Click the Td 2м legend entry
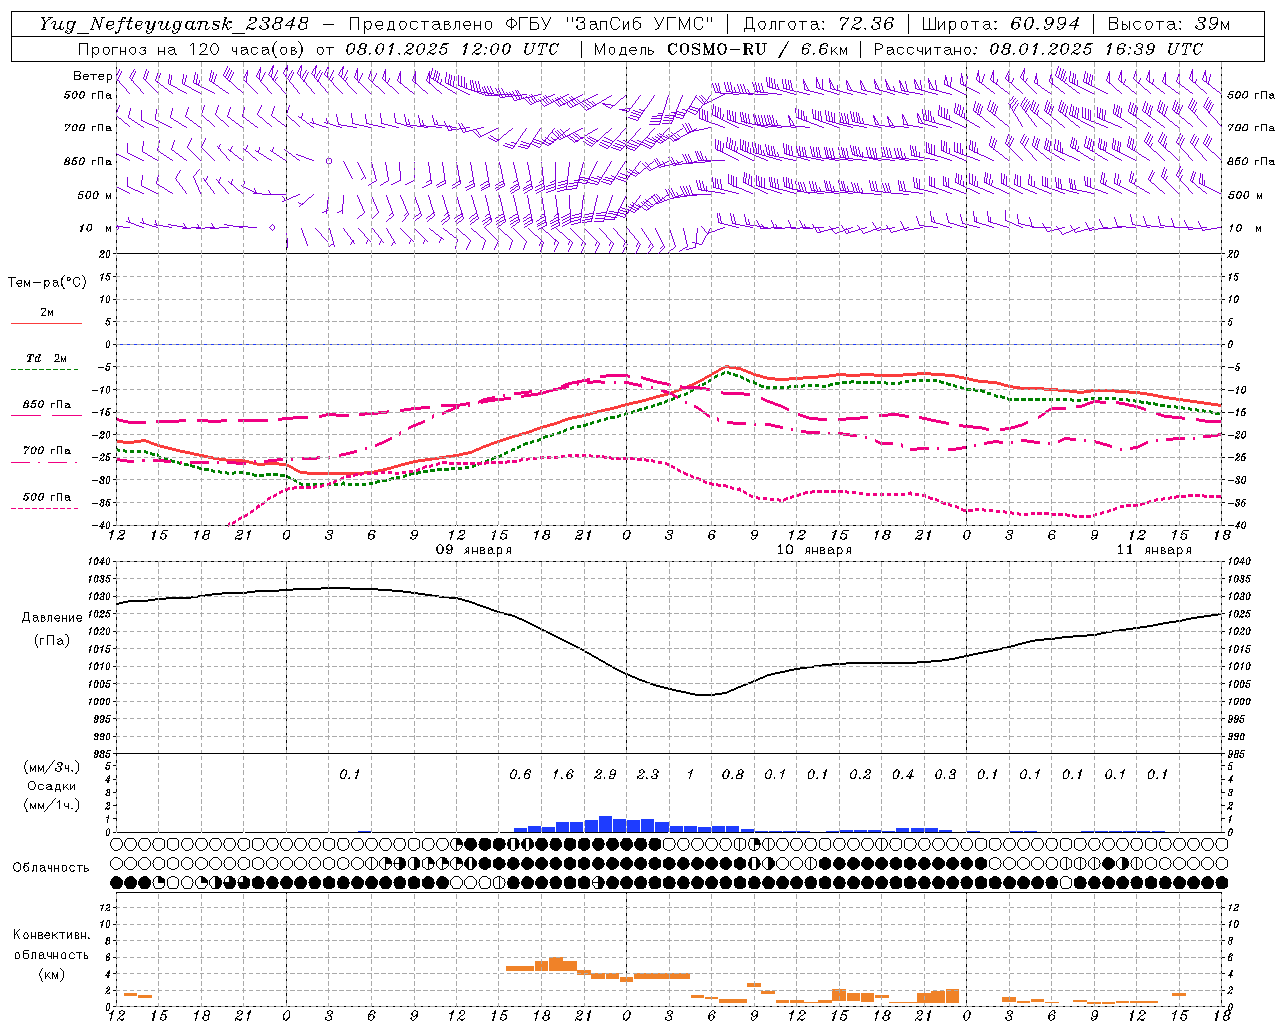Viewport: 1280px width, 1024px height. (x=46, y=358)
